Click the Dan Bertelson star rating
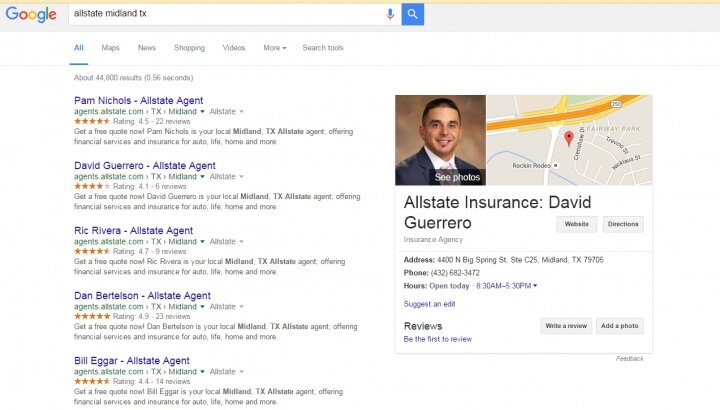This screenshot has height=410, width=720. click(x=92, y=317)
